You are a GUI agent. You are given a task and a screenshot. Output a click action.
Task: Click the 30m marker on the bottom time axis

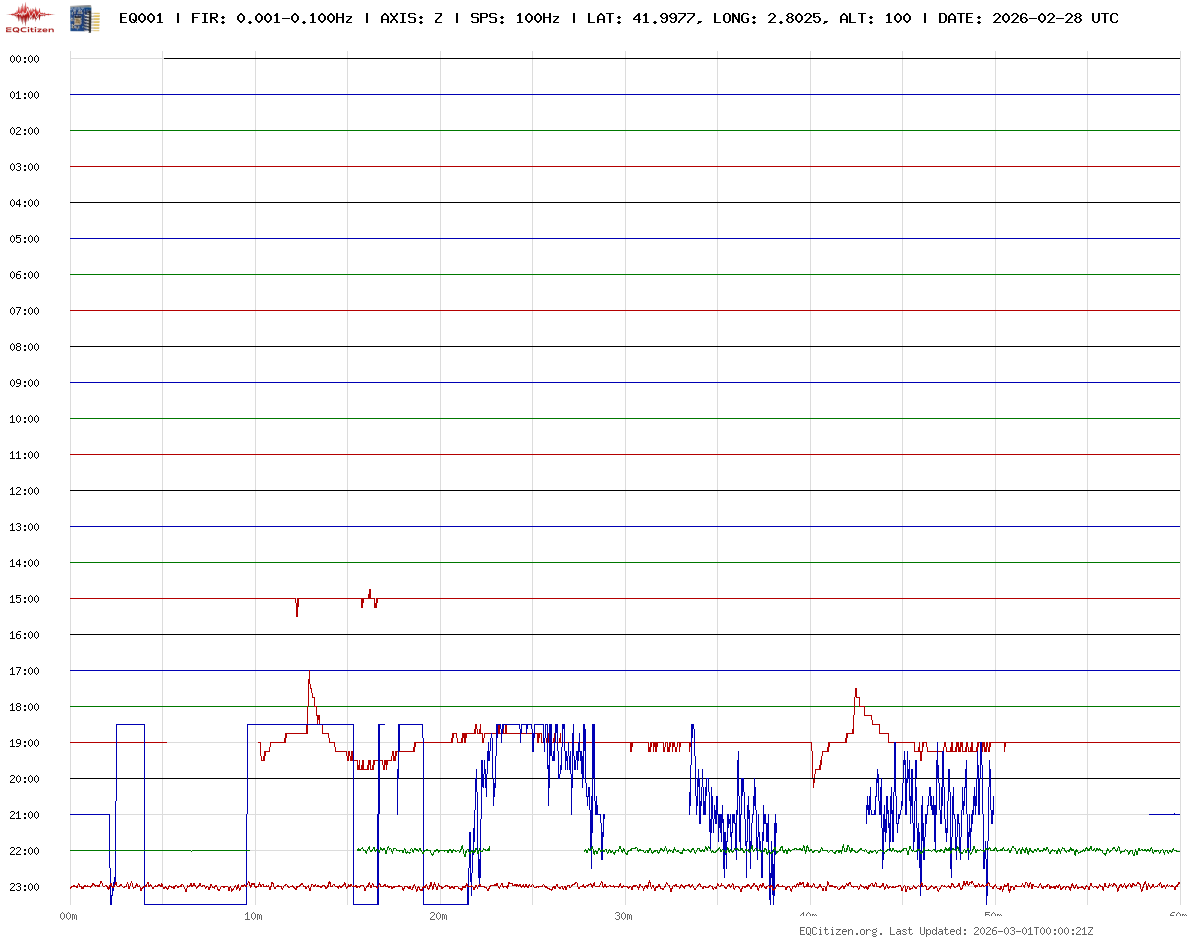[x=624, y=916]
